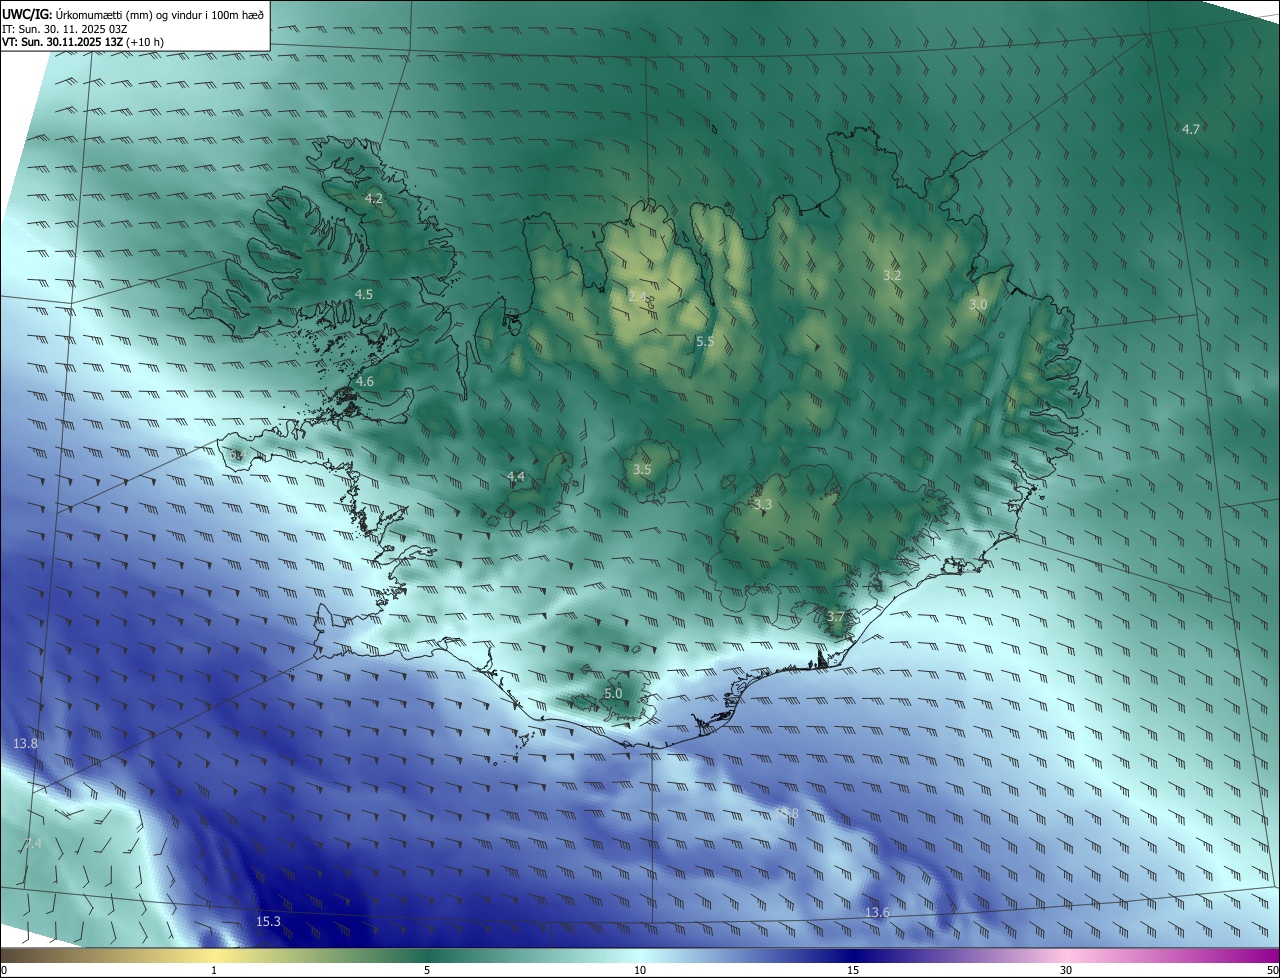Click the value label 3.0 in the east
1280x978 pixels.
(x=978, y=304)
